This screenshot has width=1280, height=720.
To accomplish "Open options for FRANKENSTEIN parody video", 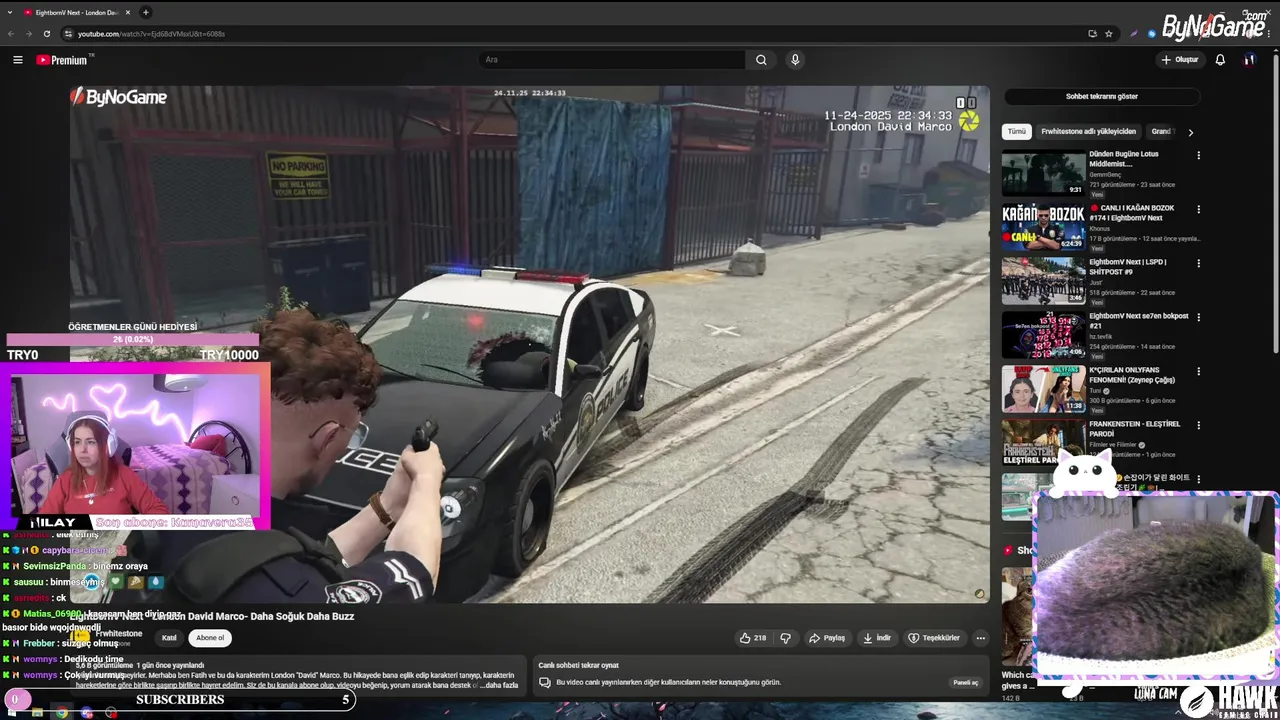I will click(x=1198, y=425).
